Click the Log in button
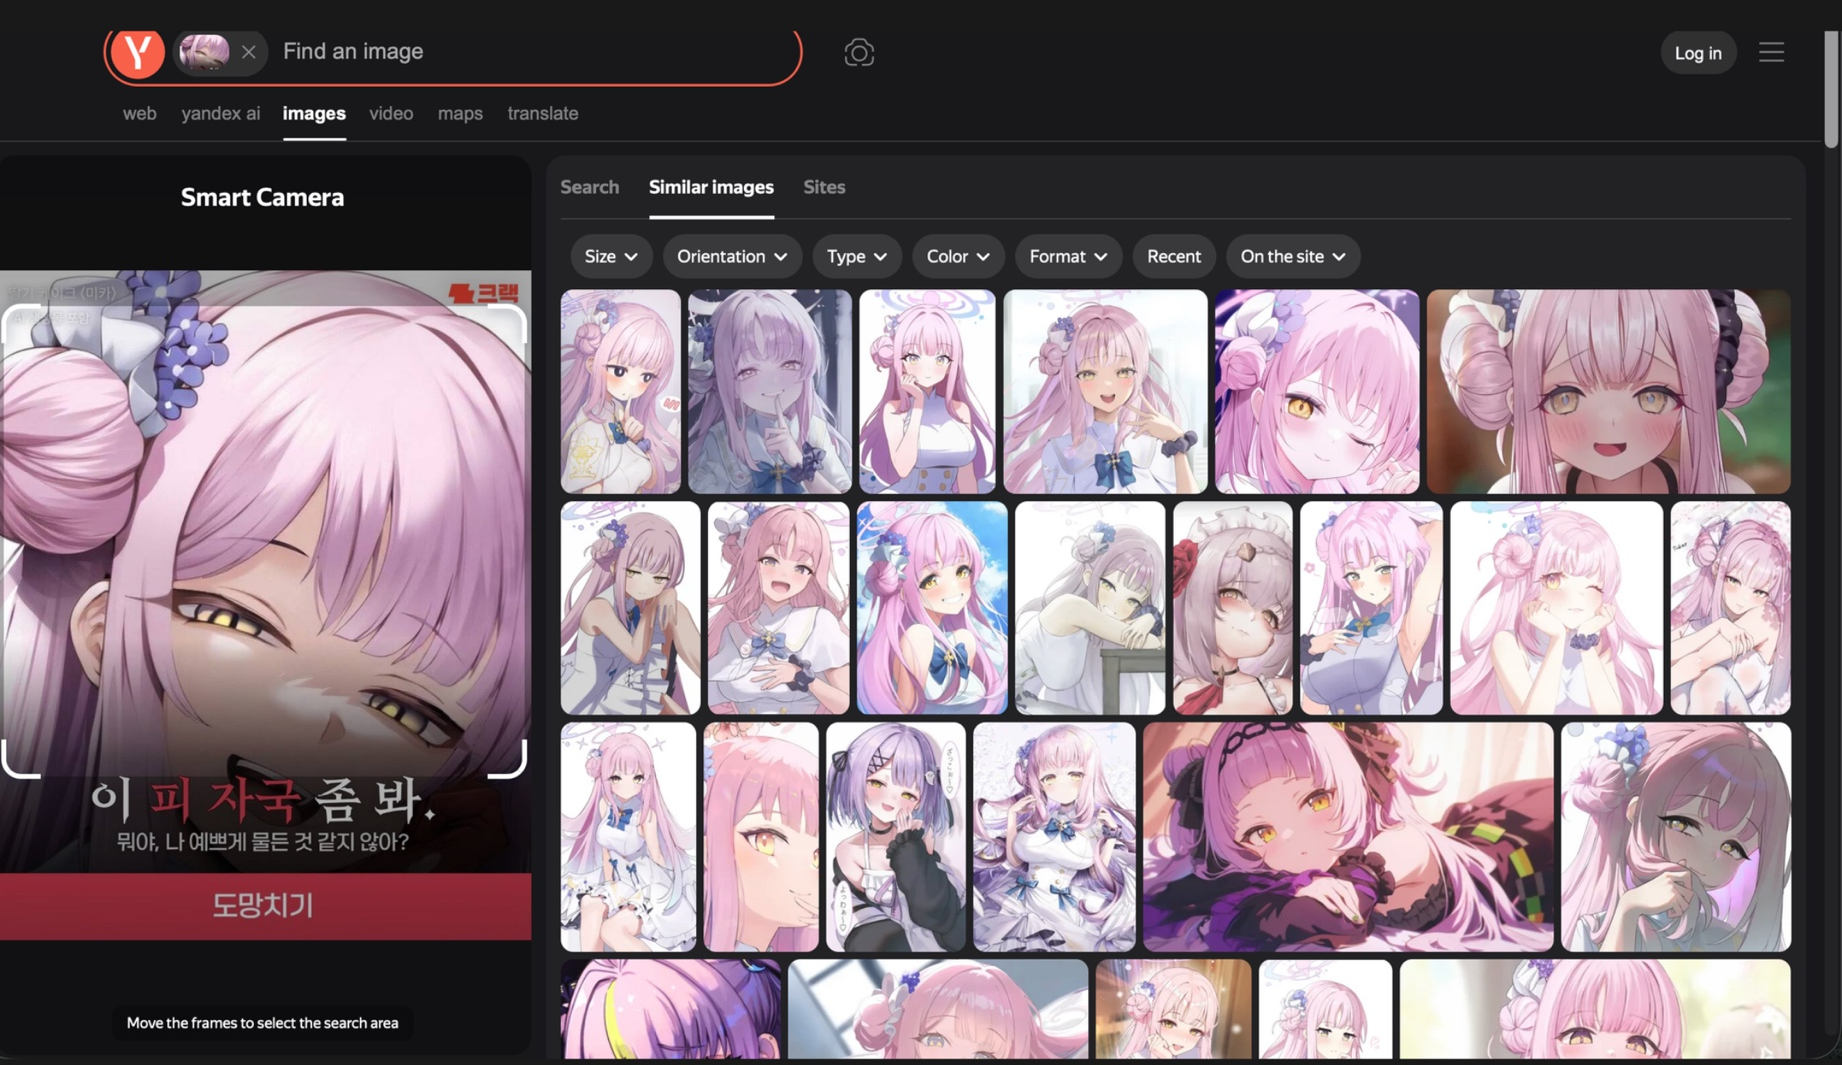1842x1065 pixels. [1698, 53]
